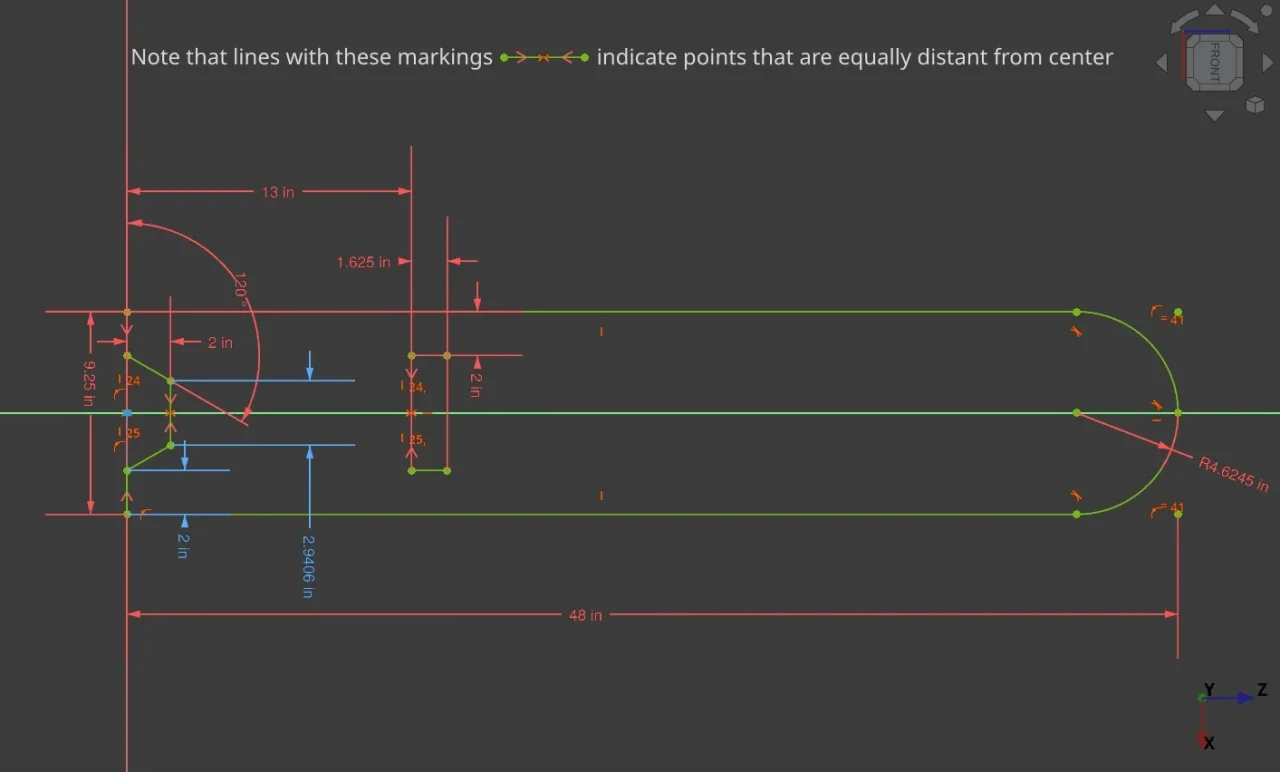Click the FRONT face of navigation cube

coord(1215,62)
